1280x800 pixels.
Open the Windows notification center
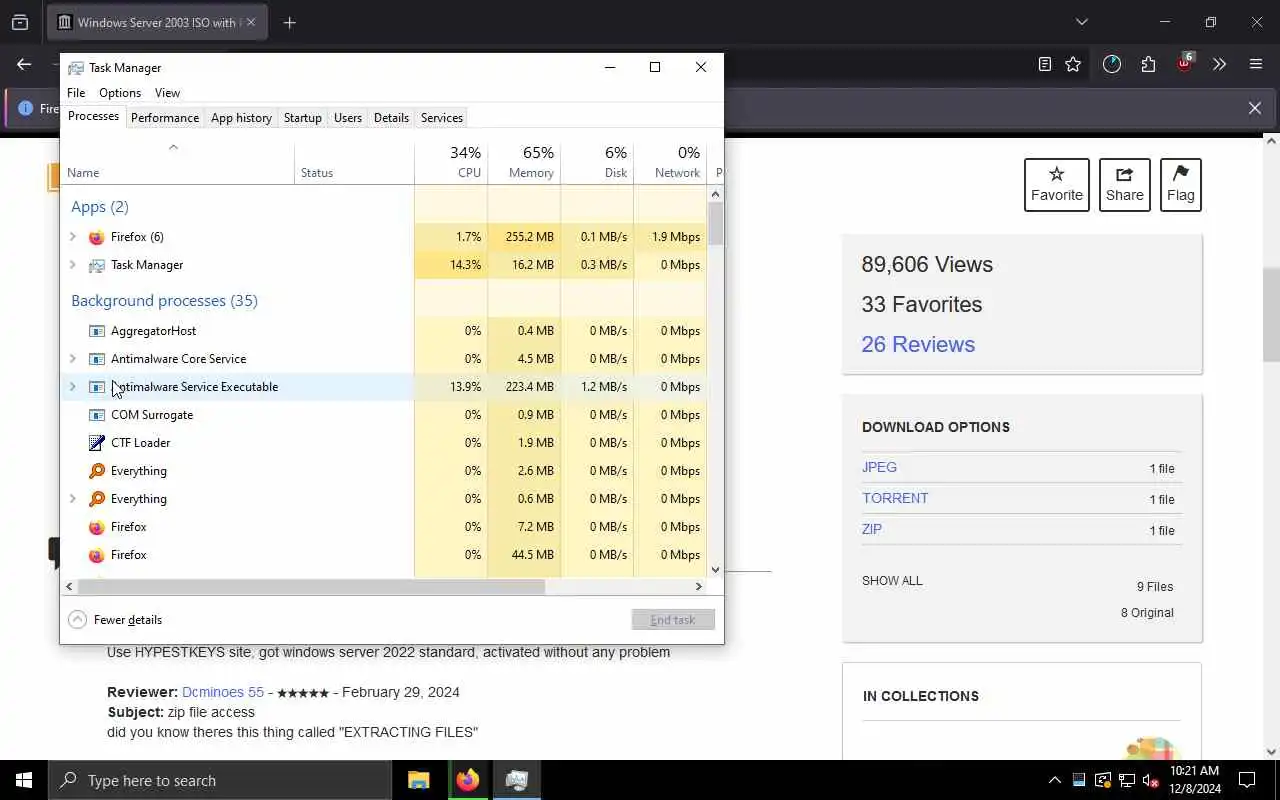click(x=1247, y=780)
